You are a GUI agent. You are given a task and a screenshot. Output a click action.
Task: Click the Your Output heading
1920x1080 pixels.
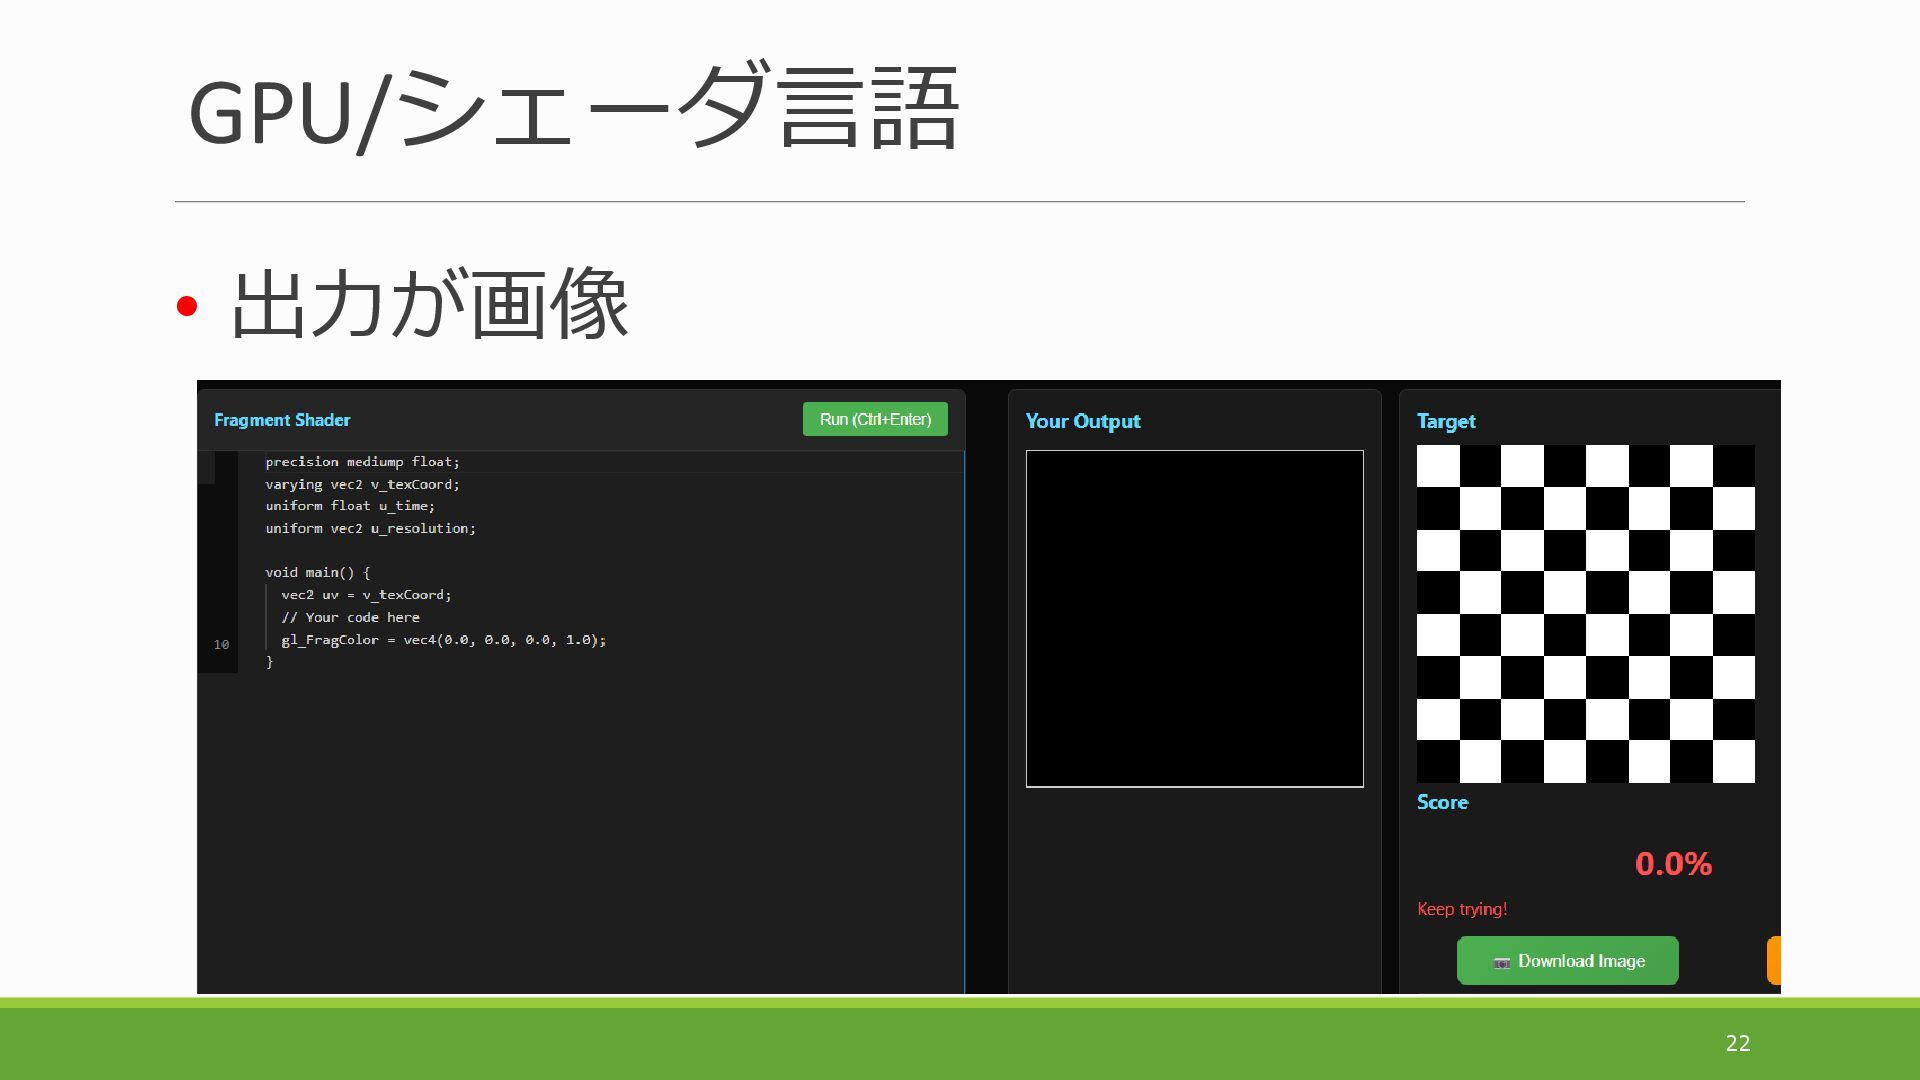coord(1082,421)
